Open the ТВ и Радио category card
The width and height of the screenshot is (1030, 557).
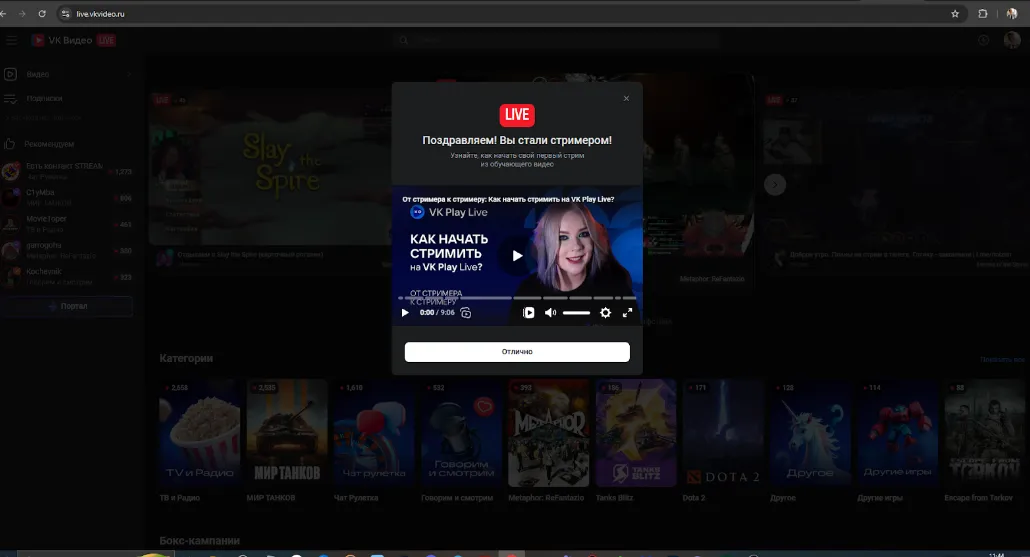[200, 433]
